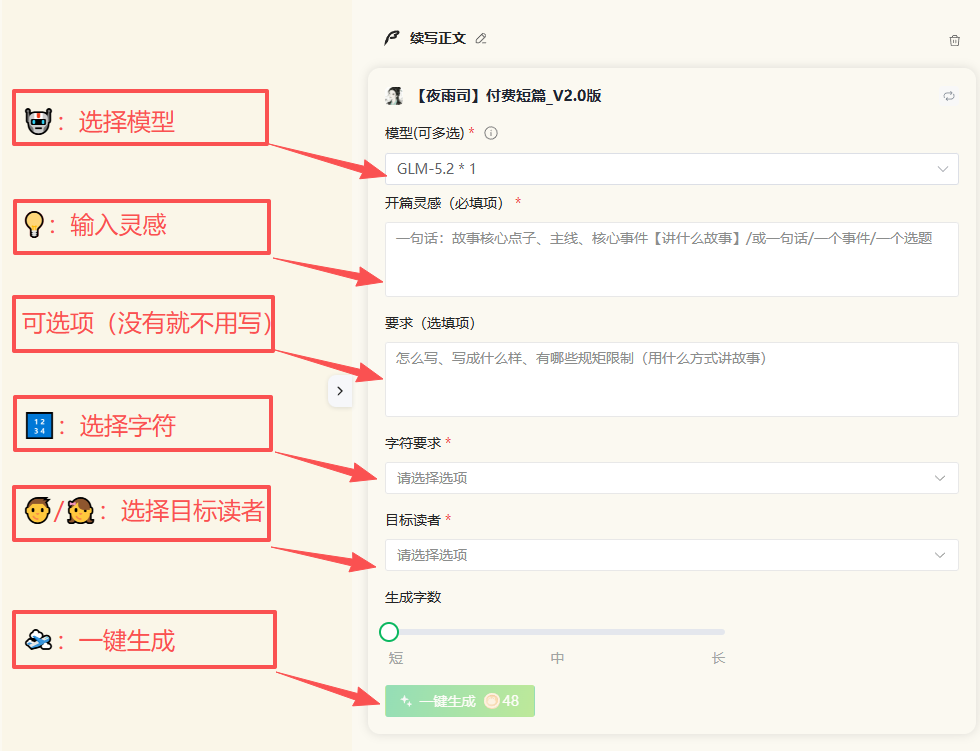This screenshot has height=751, width=980.
Task: Click the 短 label under the slider
Action: point(396,658)
